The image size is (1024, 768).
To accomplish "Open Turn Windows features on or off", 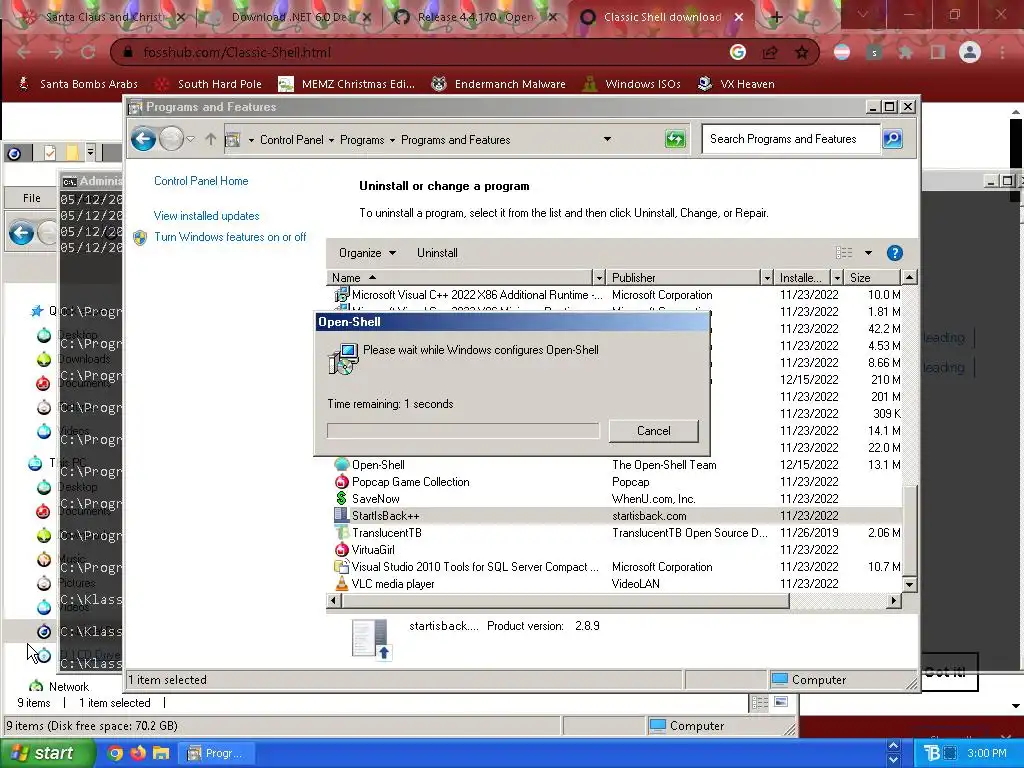I will [230, 237].
